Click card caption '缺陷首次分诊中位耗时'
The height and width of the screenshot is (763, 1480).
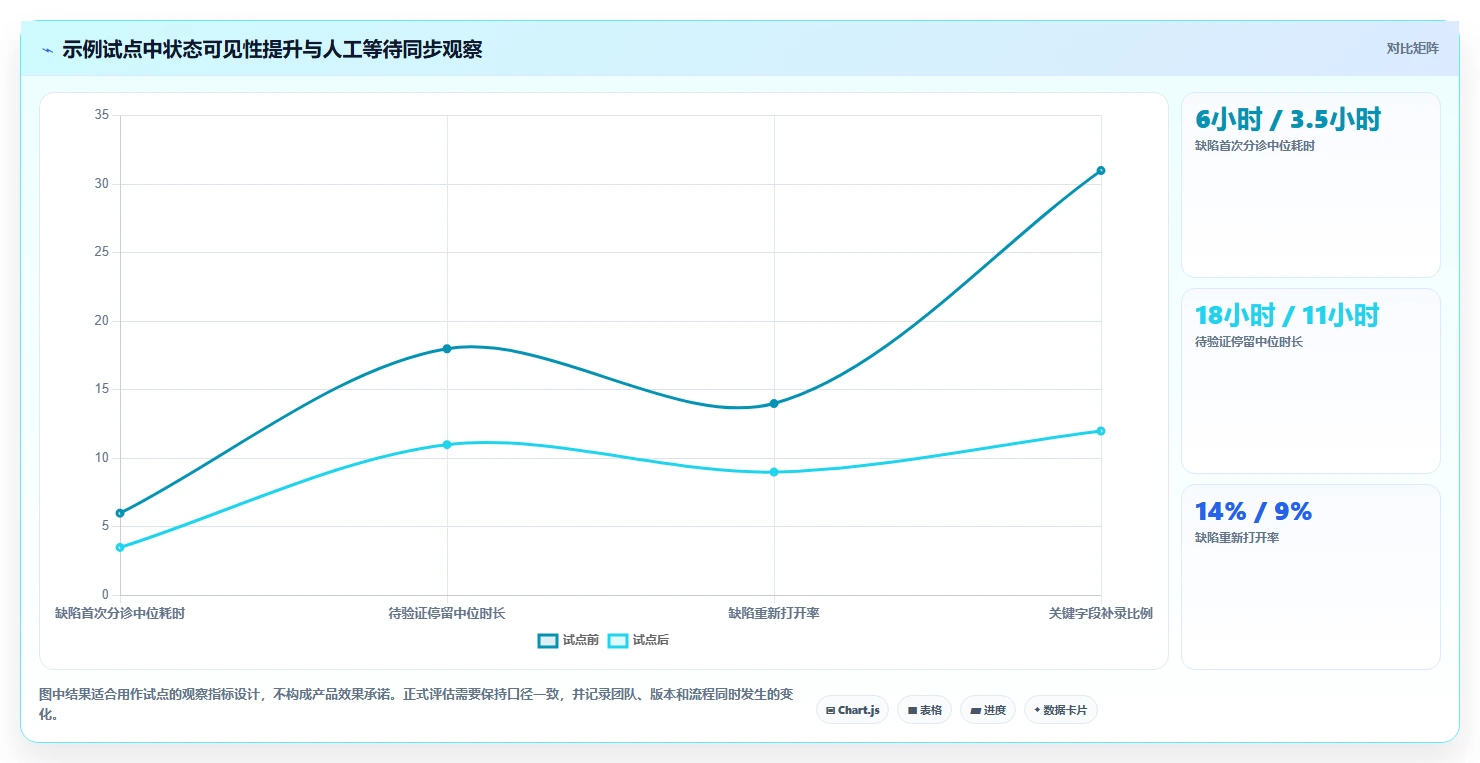pos(1255,146)
